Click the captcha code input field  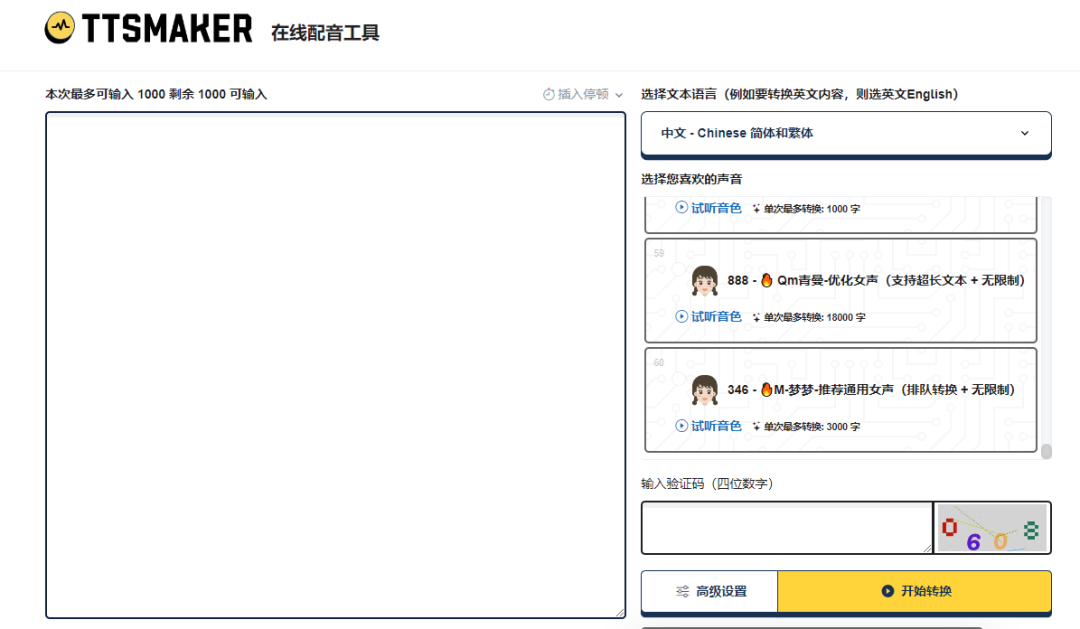tap(787, 528)
